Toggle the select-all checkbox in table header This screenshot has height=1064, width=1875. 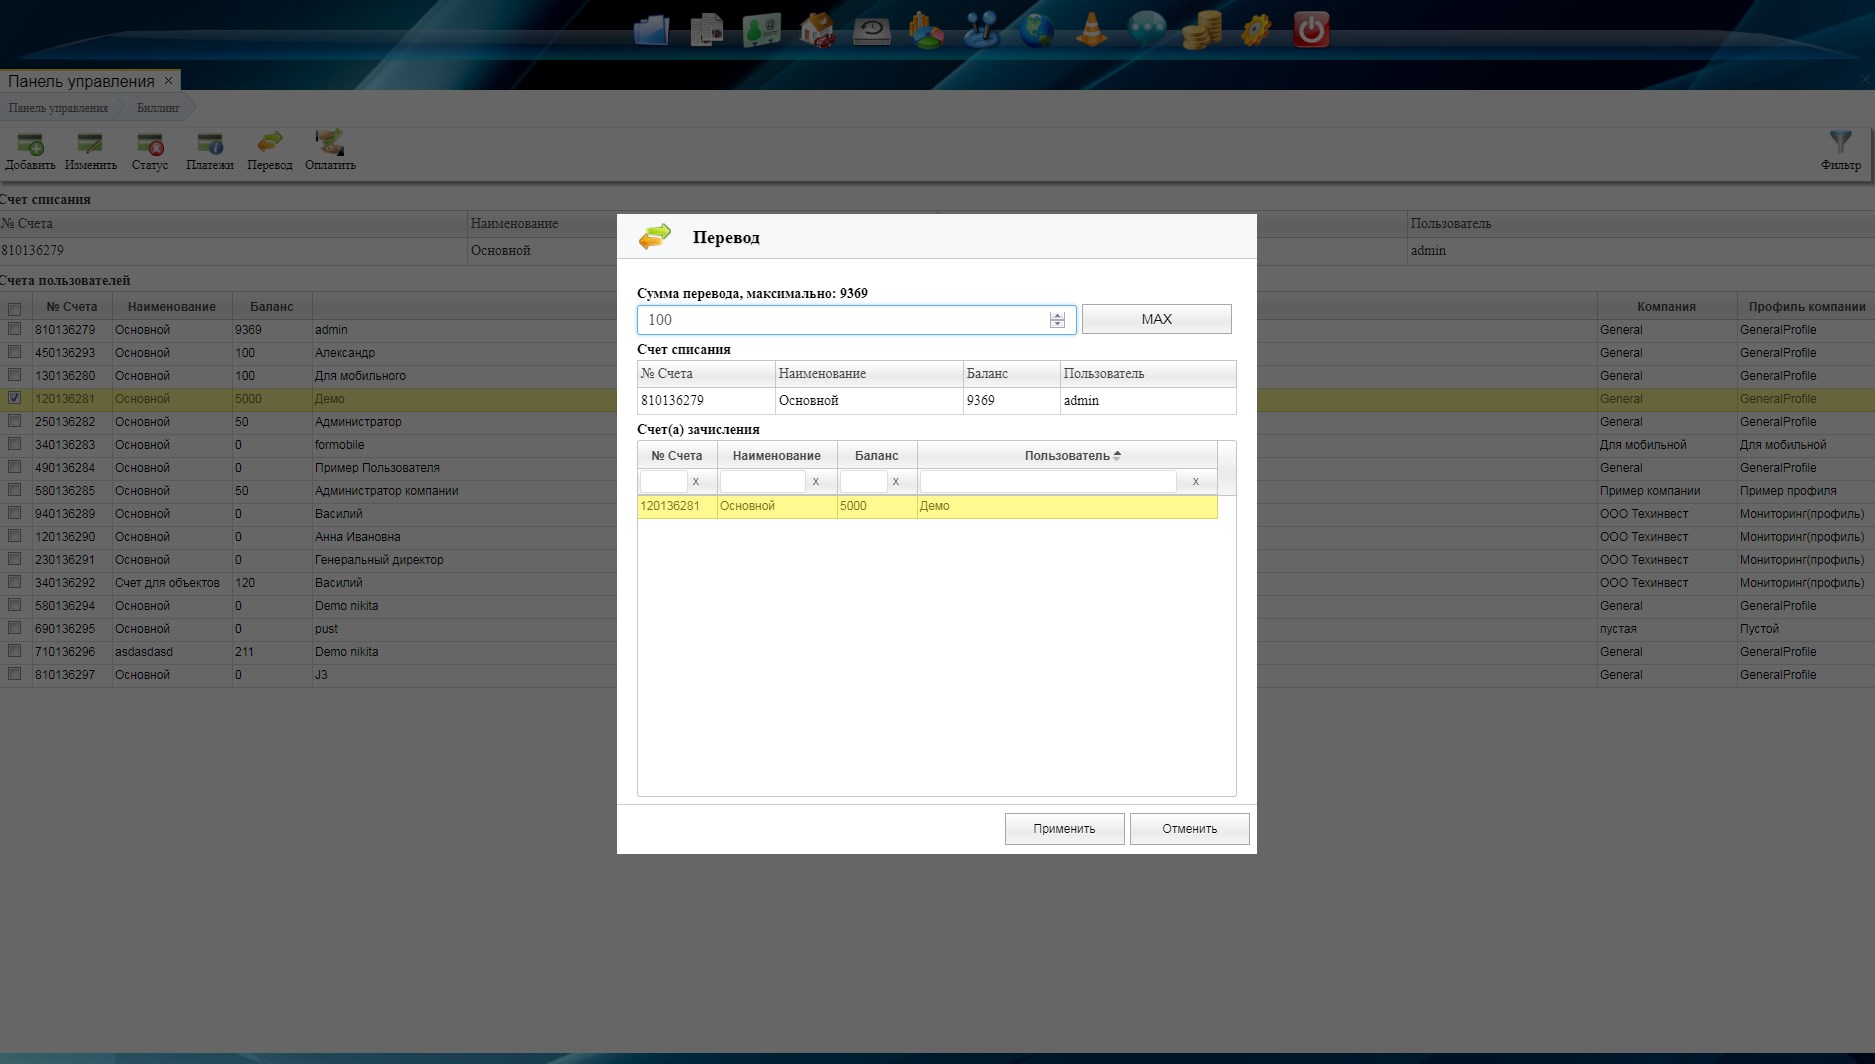pyautogui.click(x=14, y=308)
